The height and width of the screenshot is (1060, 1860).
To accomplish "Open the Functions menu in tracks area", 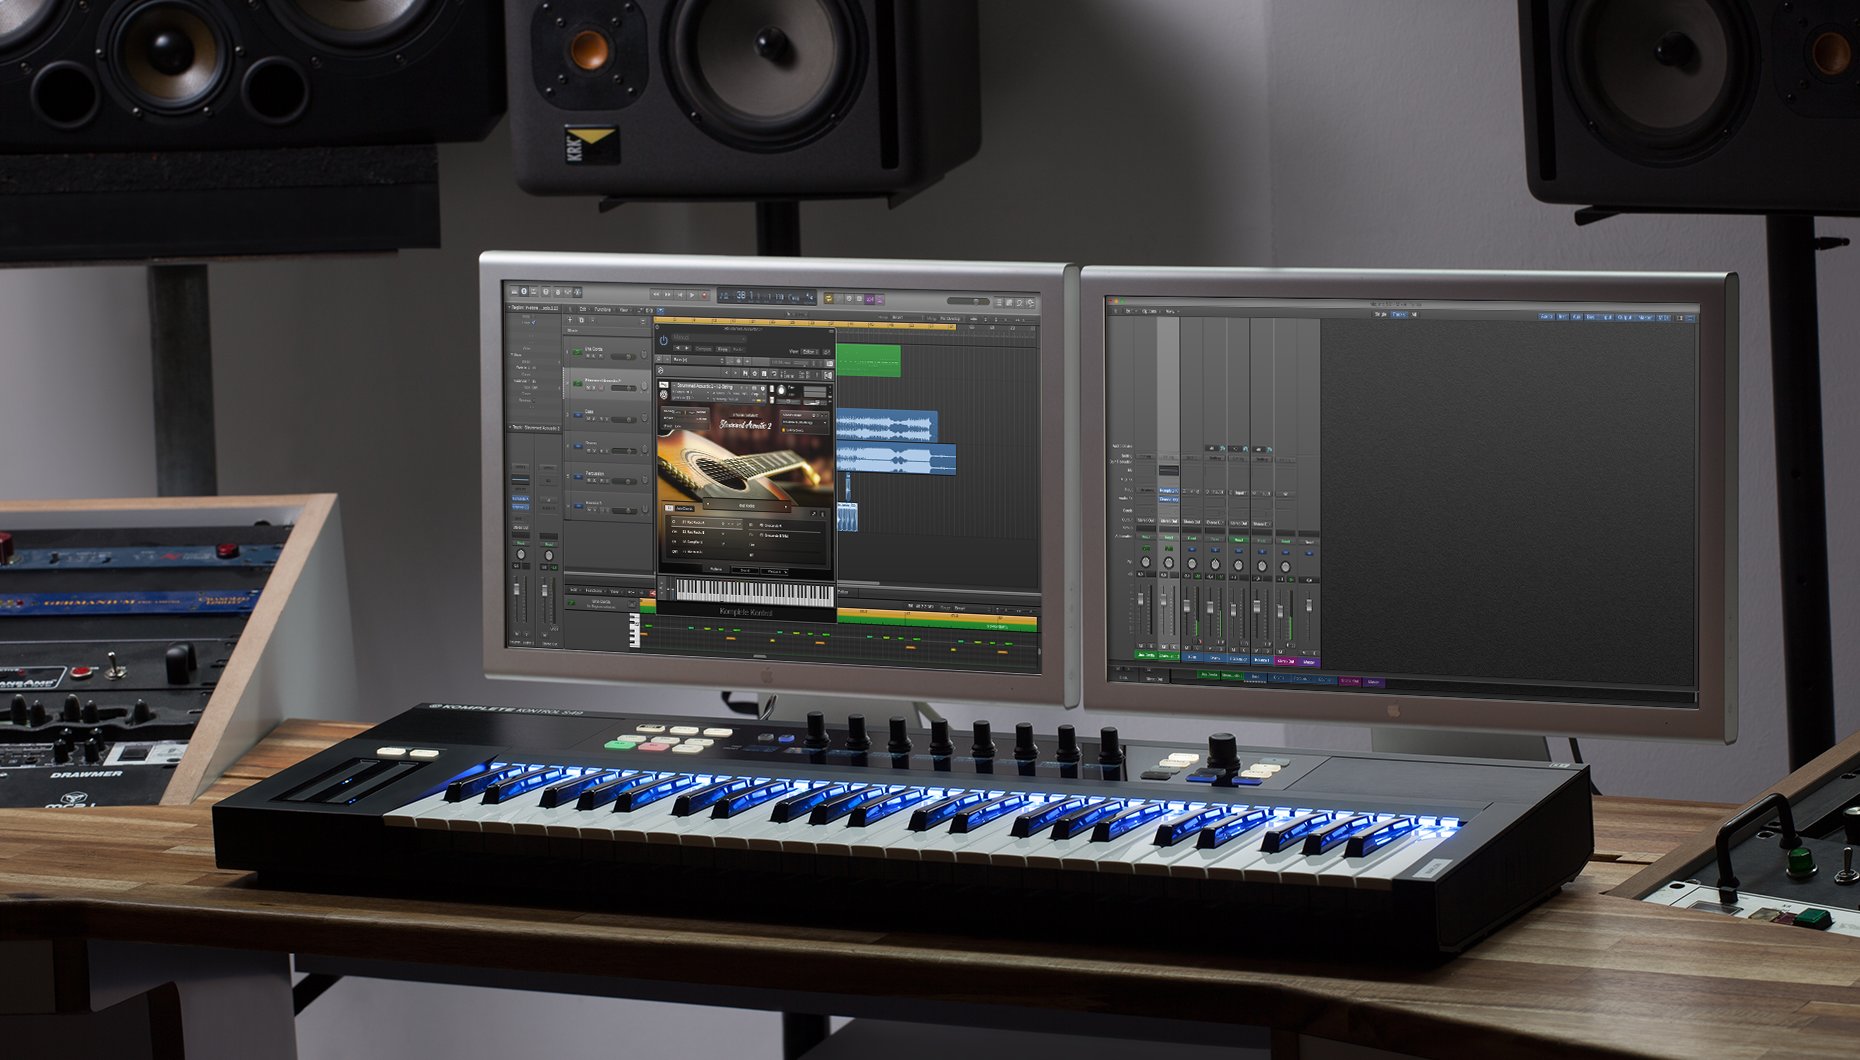I will pyautogui.click(x=603, y=310).
